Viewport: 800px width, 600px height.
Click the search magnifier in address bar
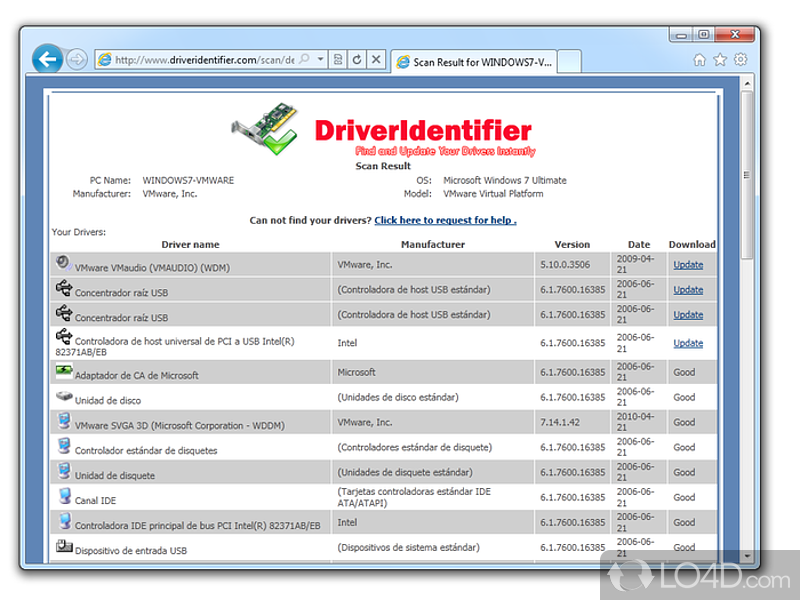coord(305,60)
